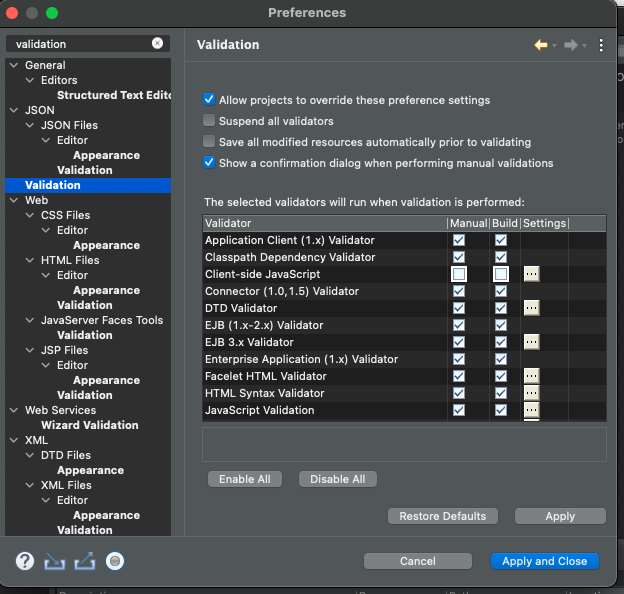
Task: Open settings for HTML Syntax Validator
Action: (x=532, y=393)
